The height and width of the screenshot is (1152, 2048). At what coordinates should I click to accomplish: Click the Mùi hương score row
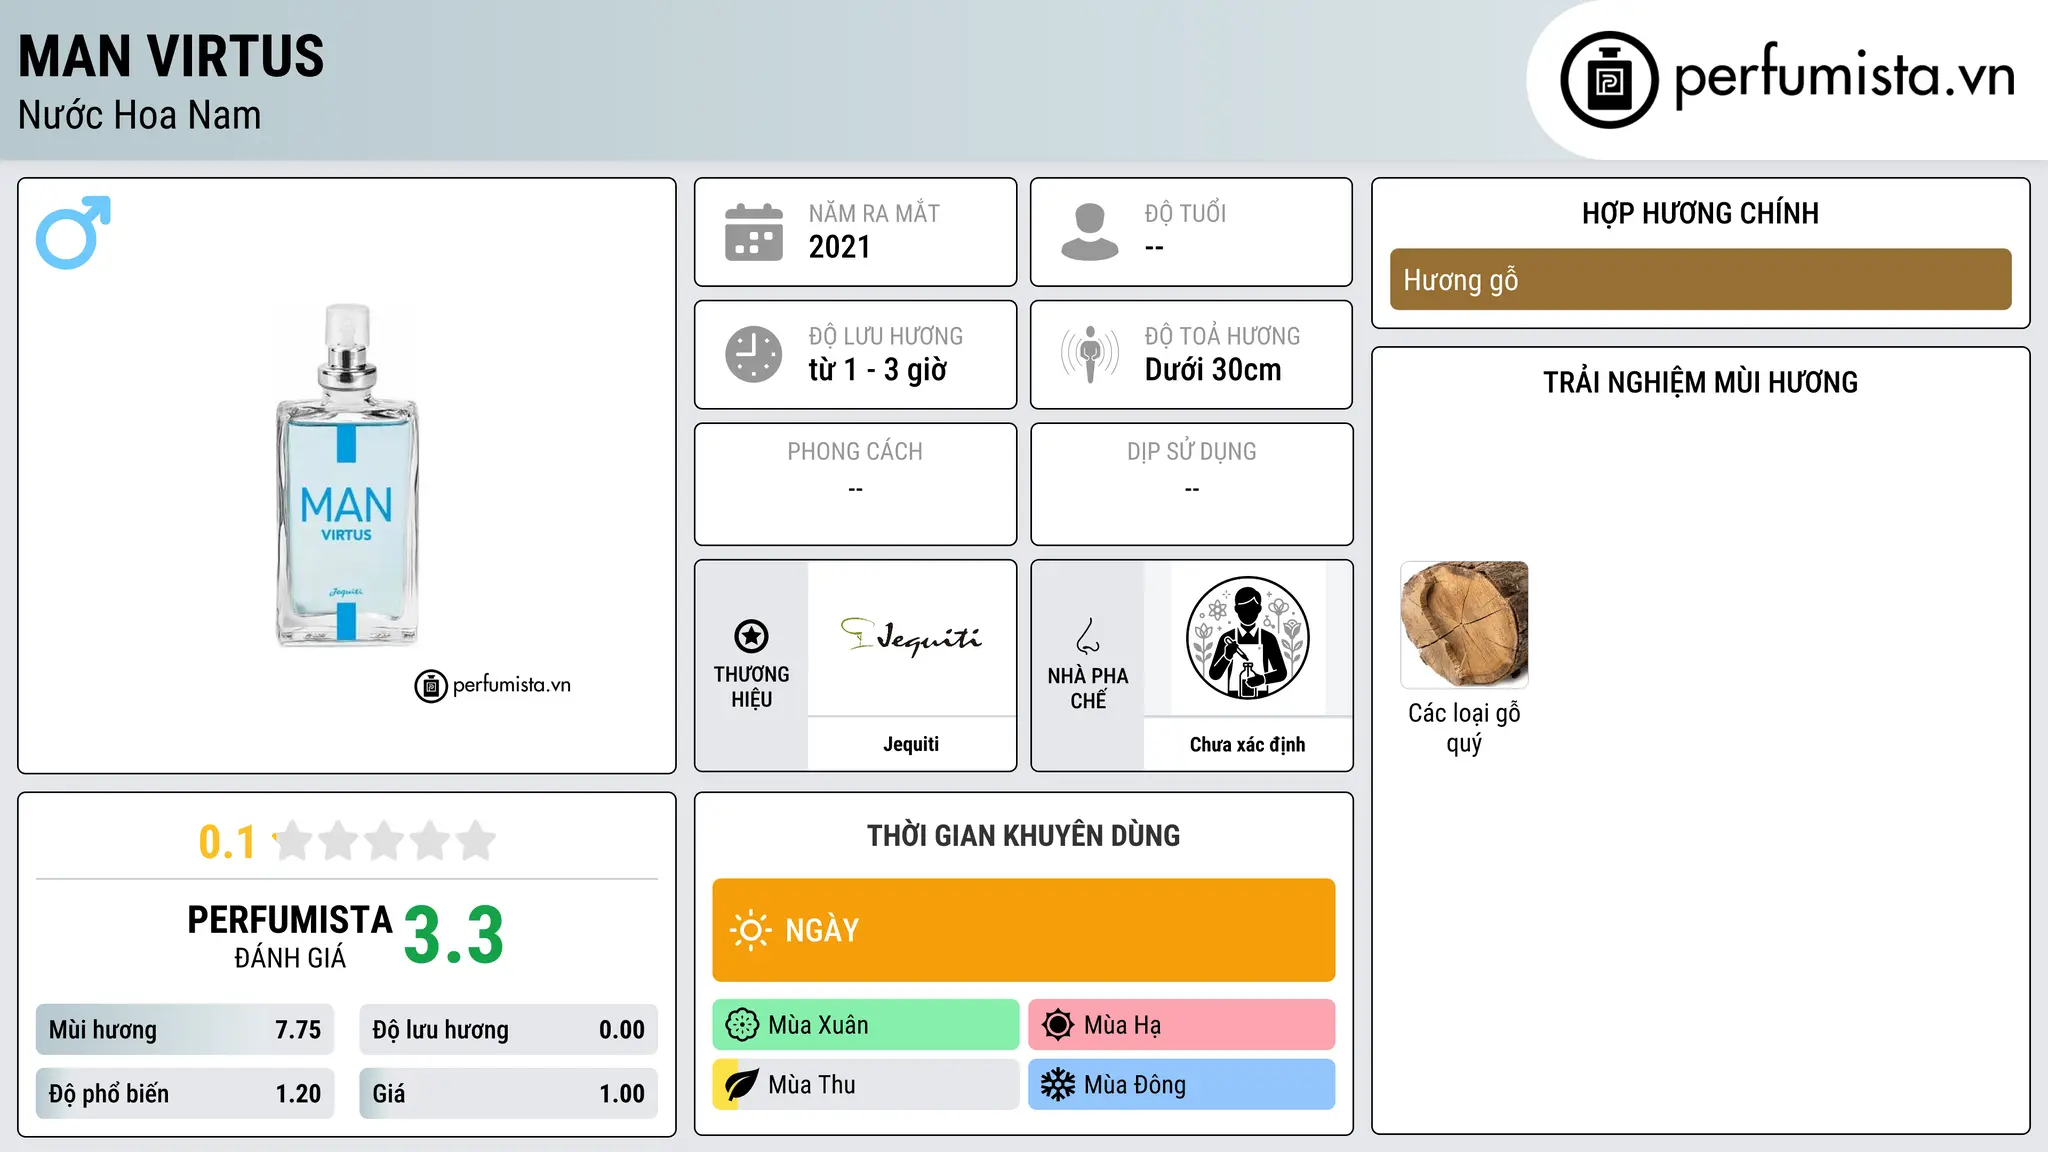pyautogui.click(x=185, y=1030)
